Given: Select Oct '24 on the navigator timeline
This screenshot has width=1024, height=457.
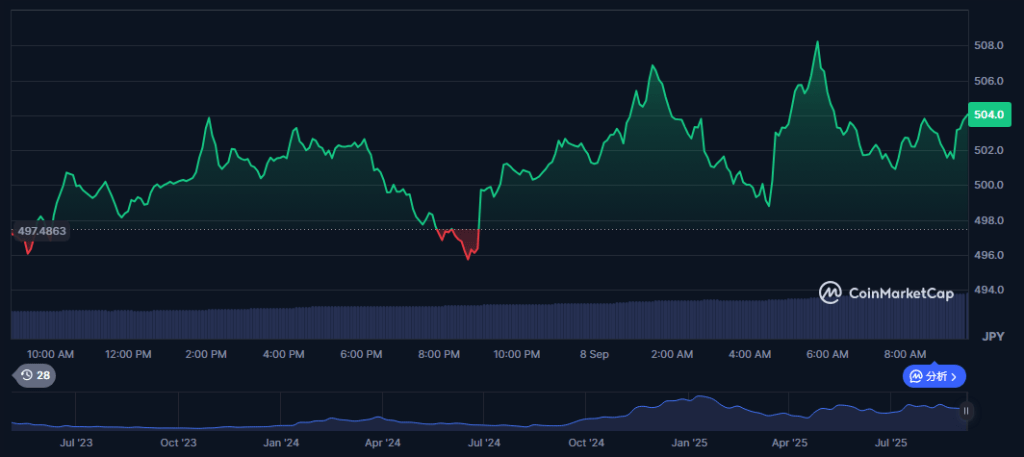Looking at the screenshot, I should tap(586, 443).
